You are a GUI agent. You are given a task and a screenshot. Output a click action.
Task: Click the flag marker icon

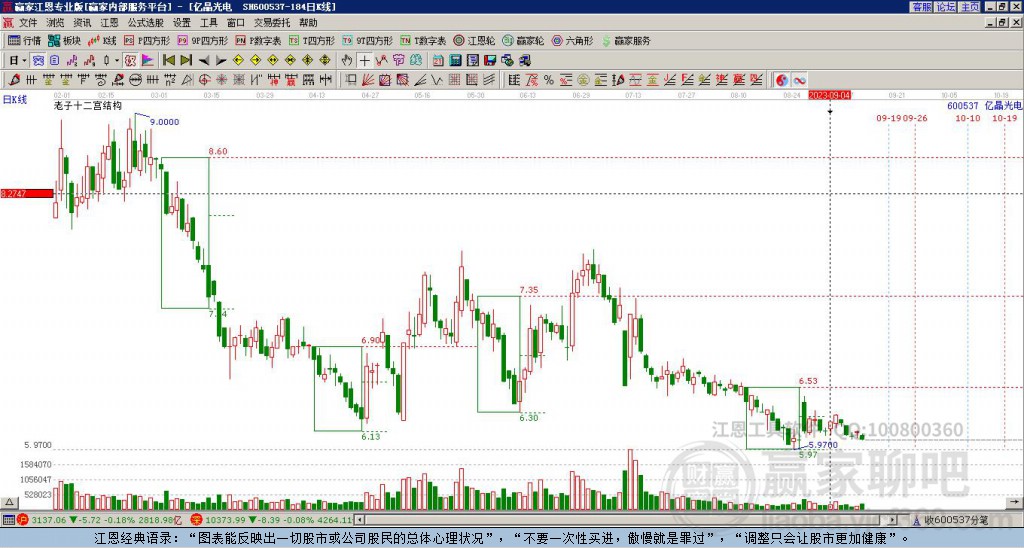(148, 61)
